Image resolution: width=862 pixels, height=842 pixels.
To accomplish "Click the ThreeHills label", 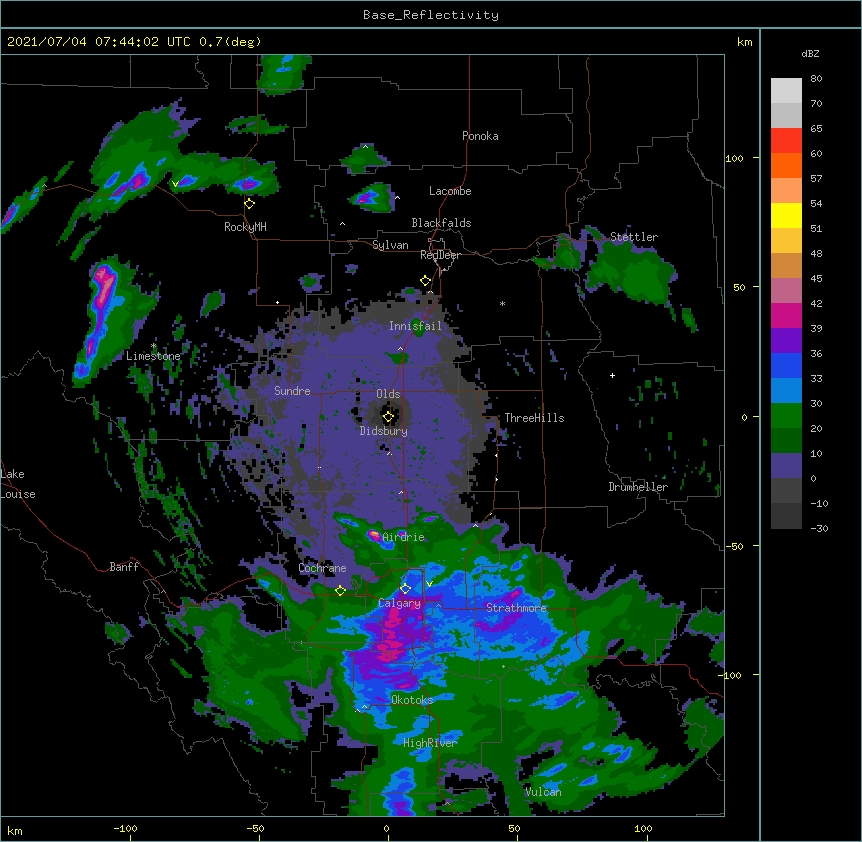I will (534, 418).
